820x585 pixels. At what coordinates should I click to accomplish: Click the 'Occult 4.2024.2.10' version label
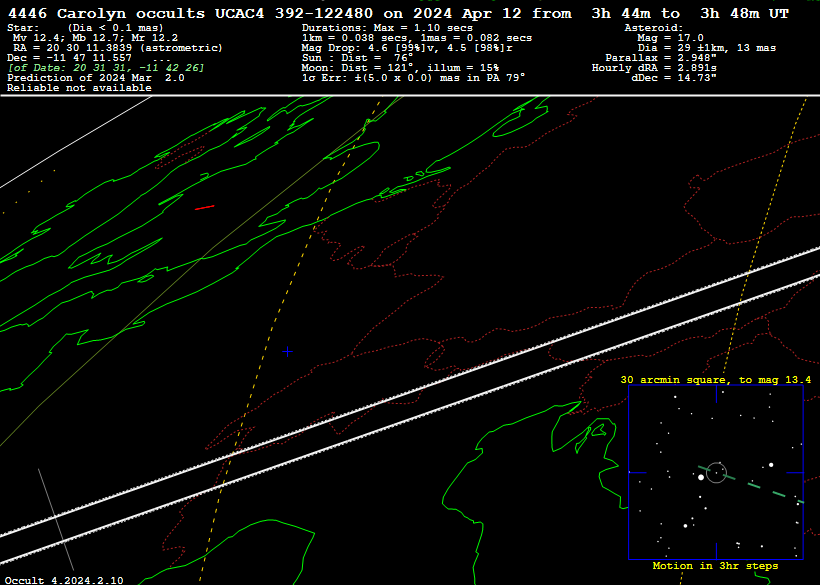pos(64,580)
